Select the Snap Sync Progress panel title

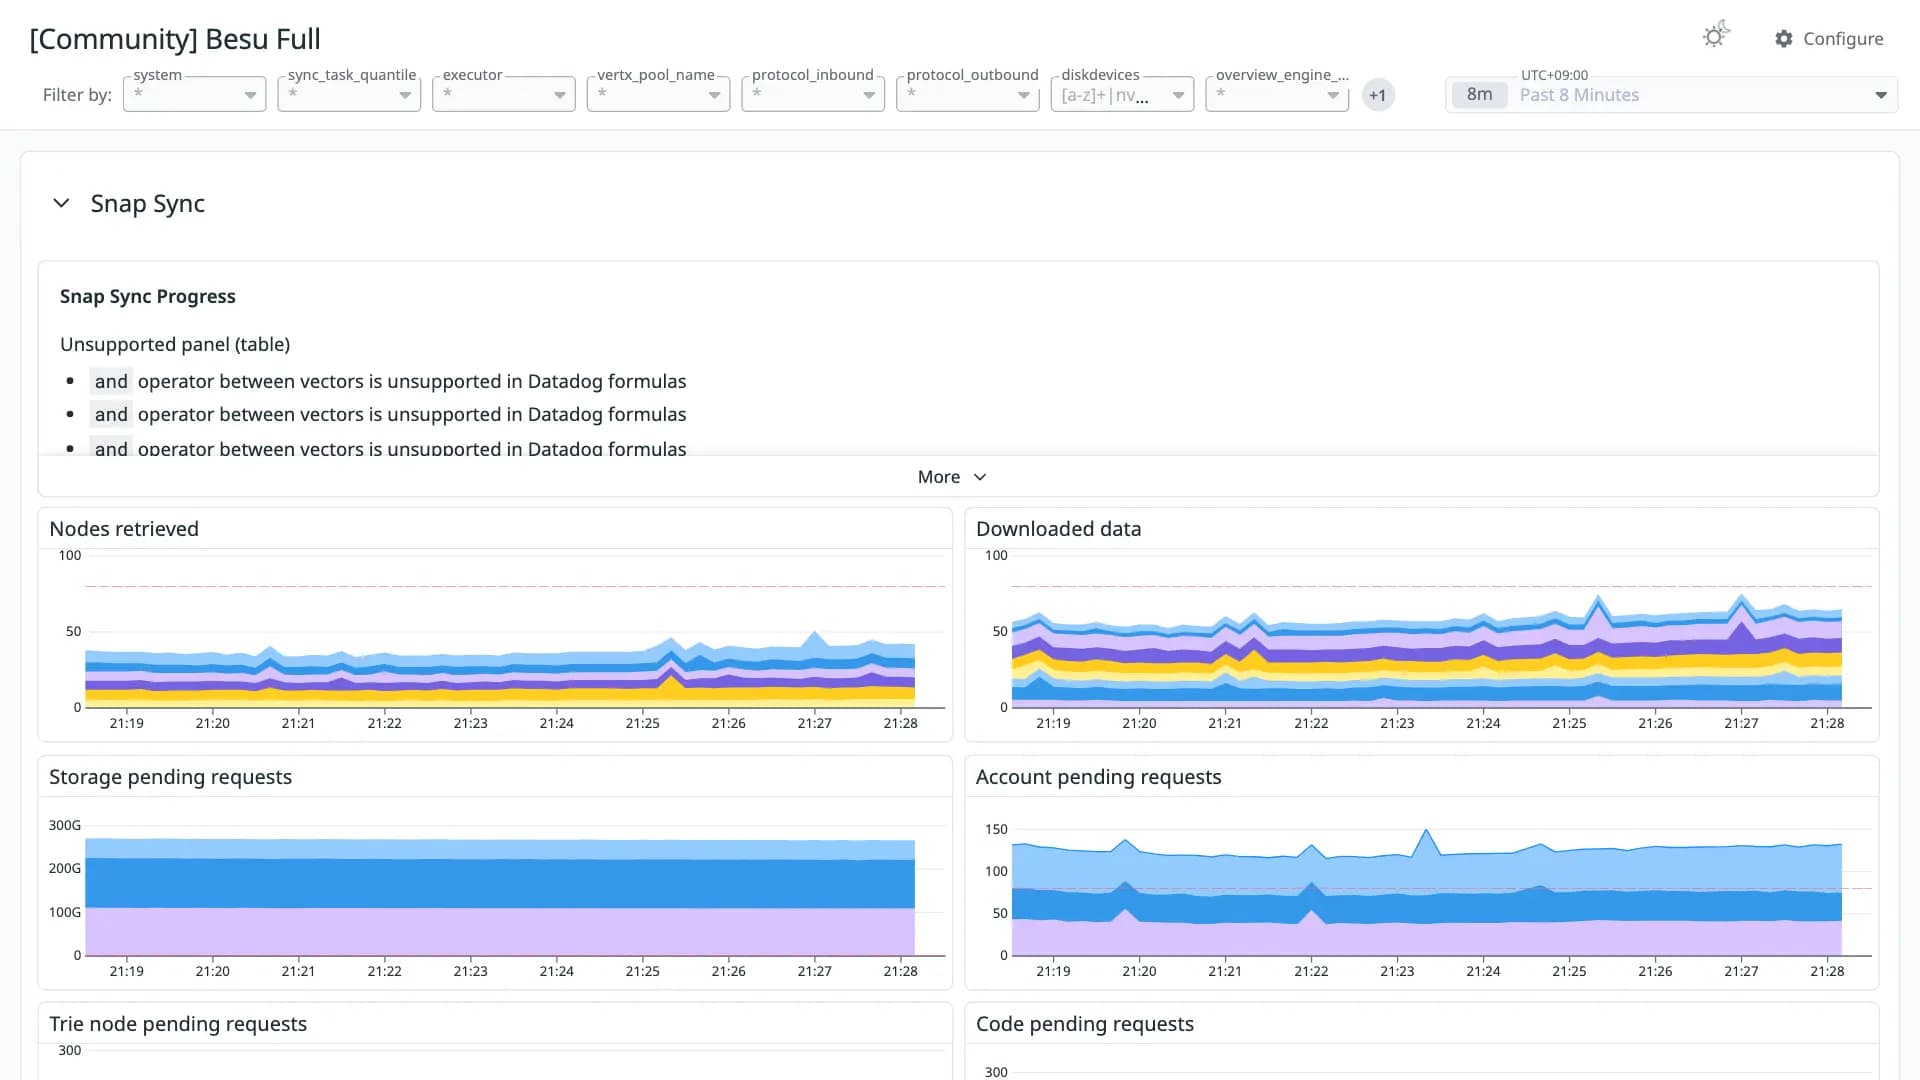(x=148, y=296)
